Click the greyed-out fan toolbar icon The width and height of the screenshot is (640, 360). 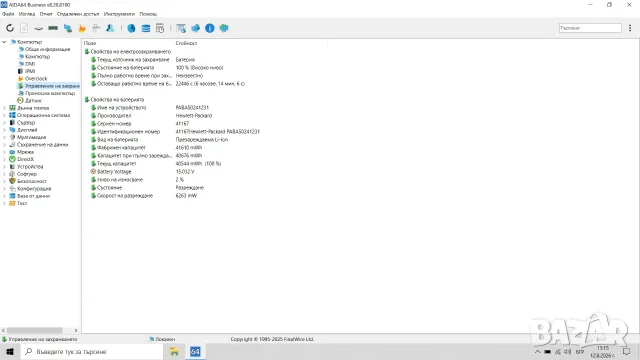[96, 28]
